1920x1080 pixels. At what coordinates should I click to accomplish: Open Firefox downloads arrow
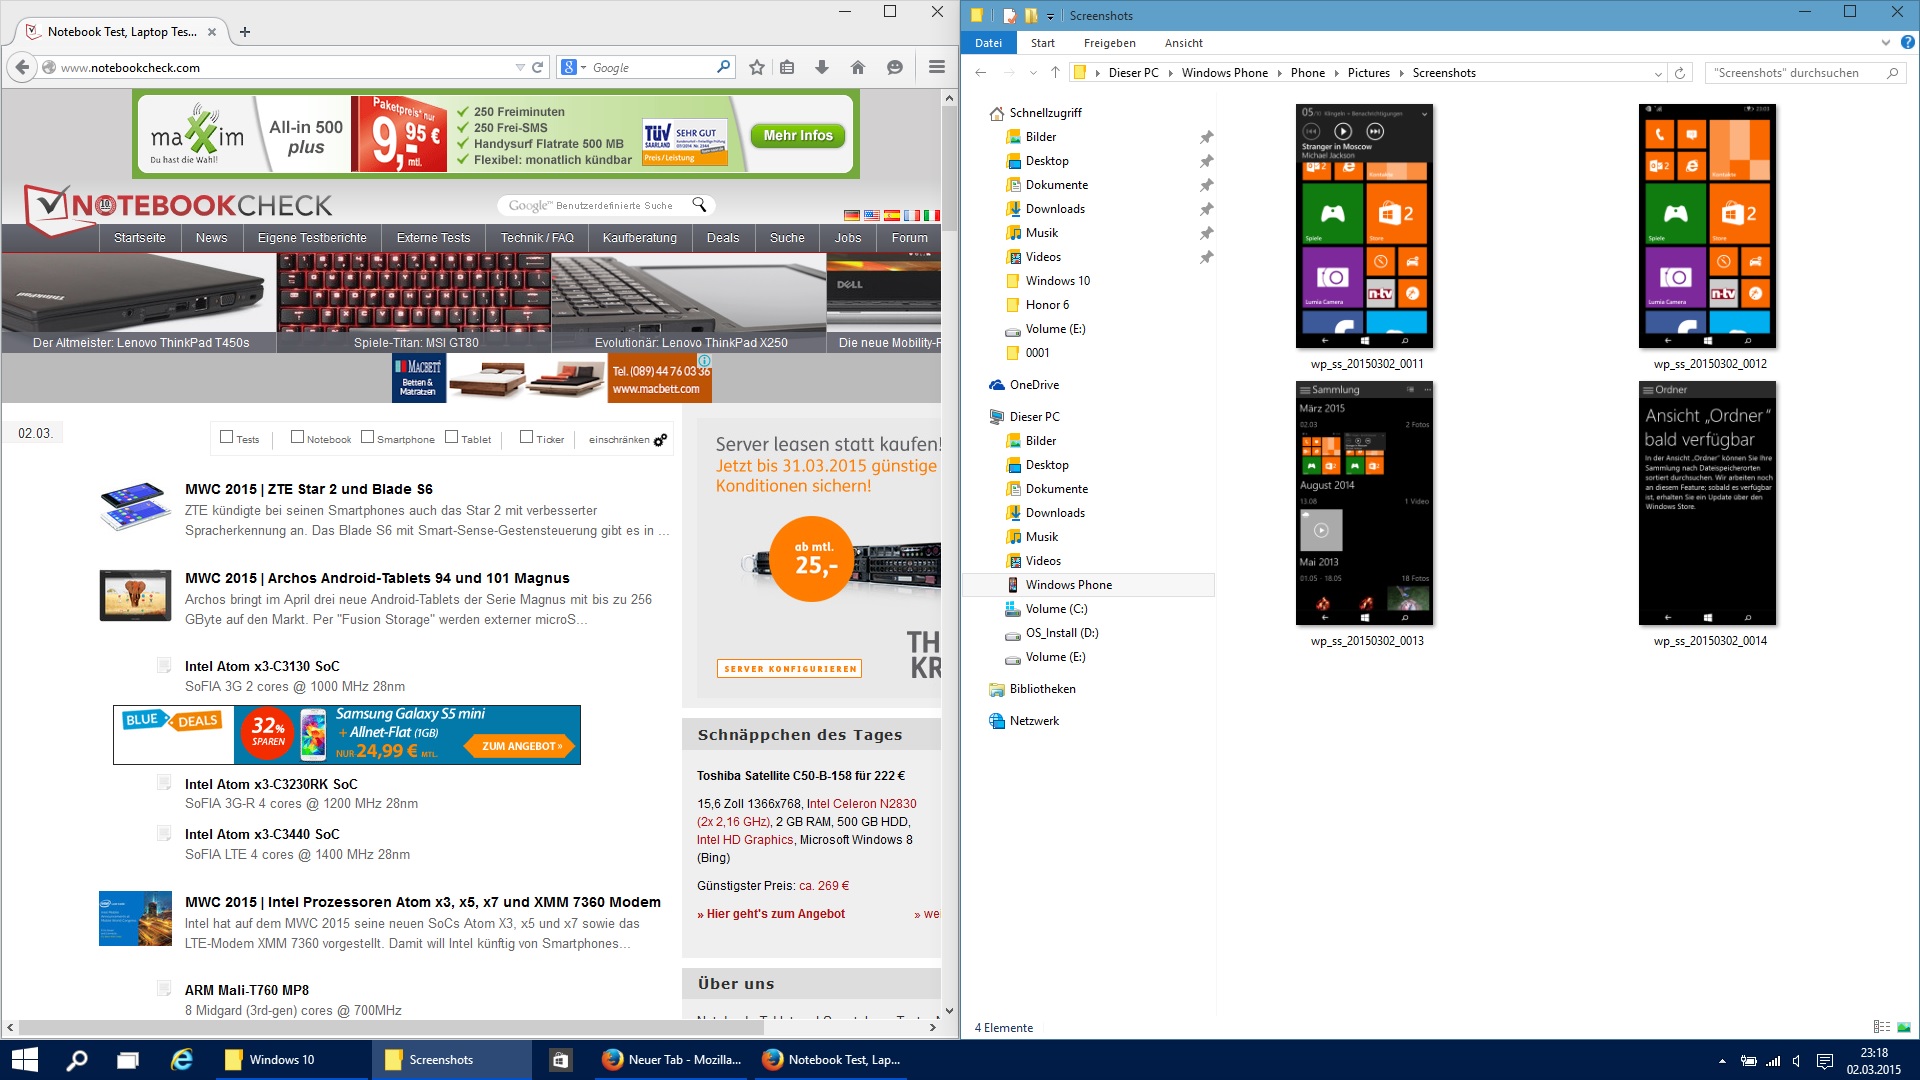pos(822,67)
